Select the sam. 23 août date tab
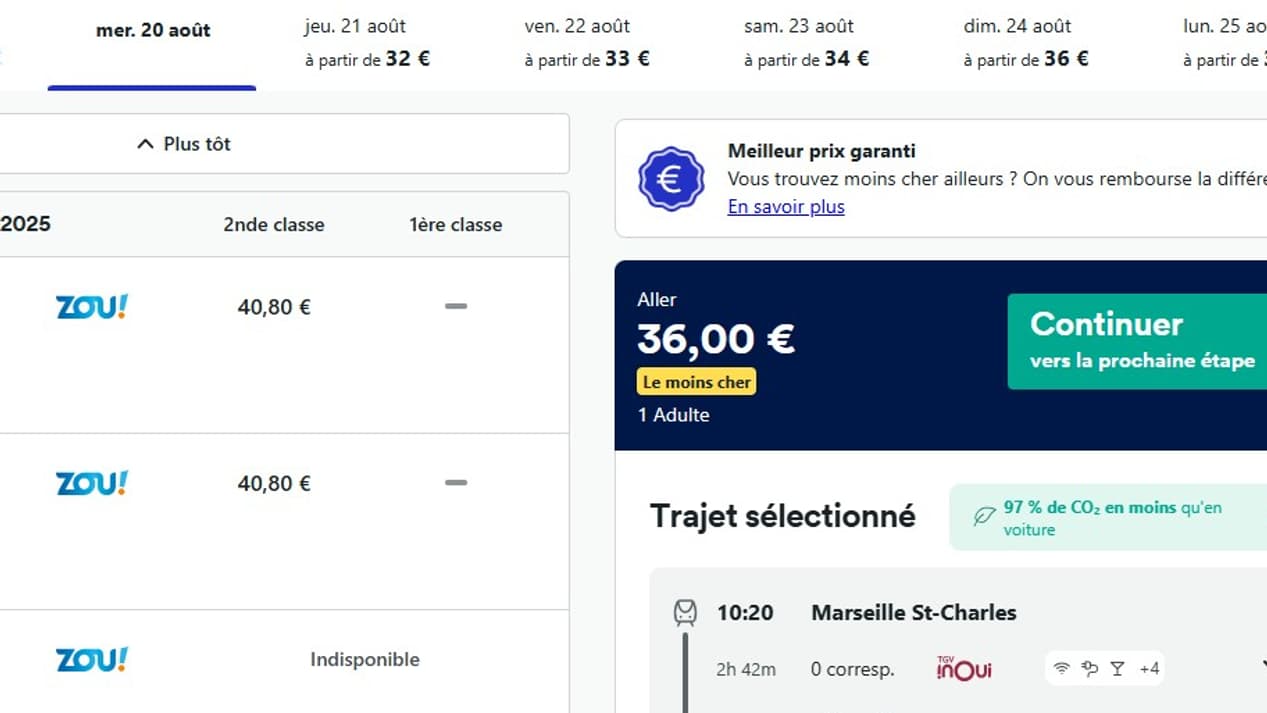The image size is (1267, 713). tap(806, 43)
